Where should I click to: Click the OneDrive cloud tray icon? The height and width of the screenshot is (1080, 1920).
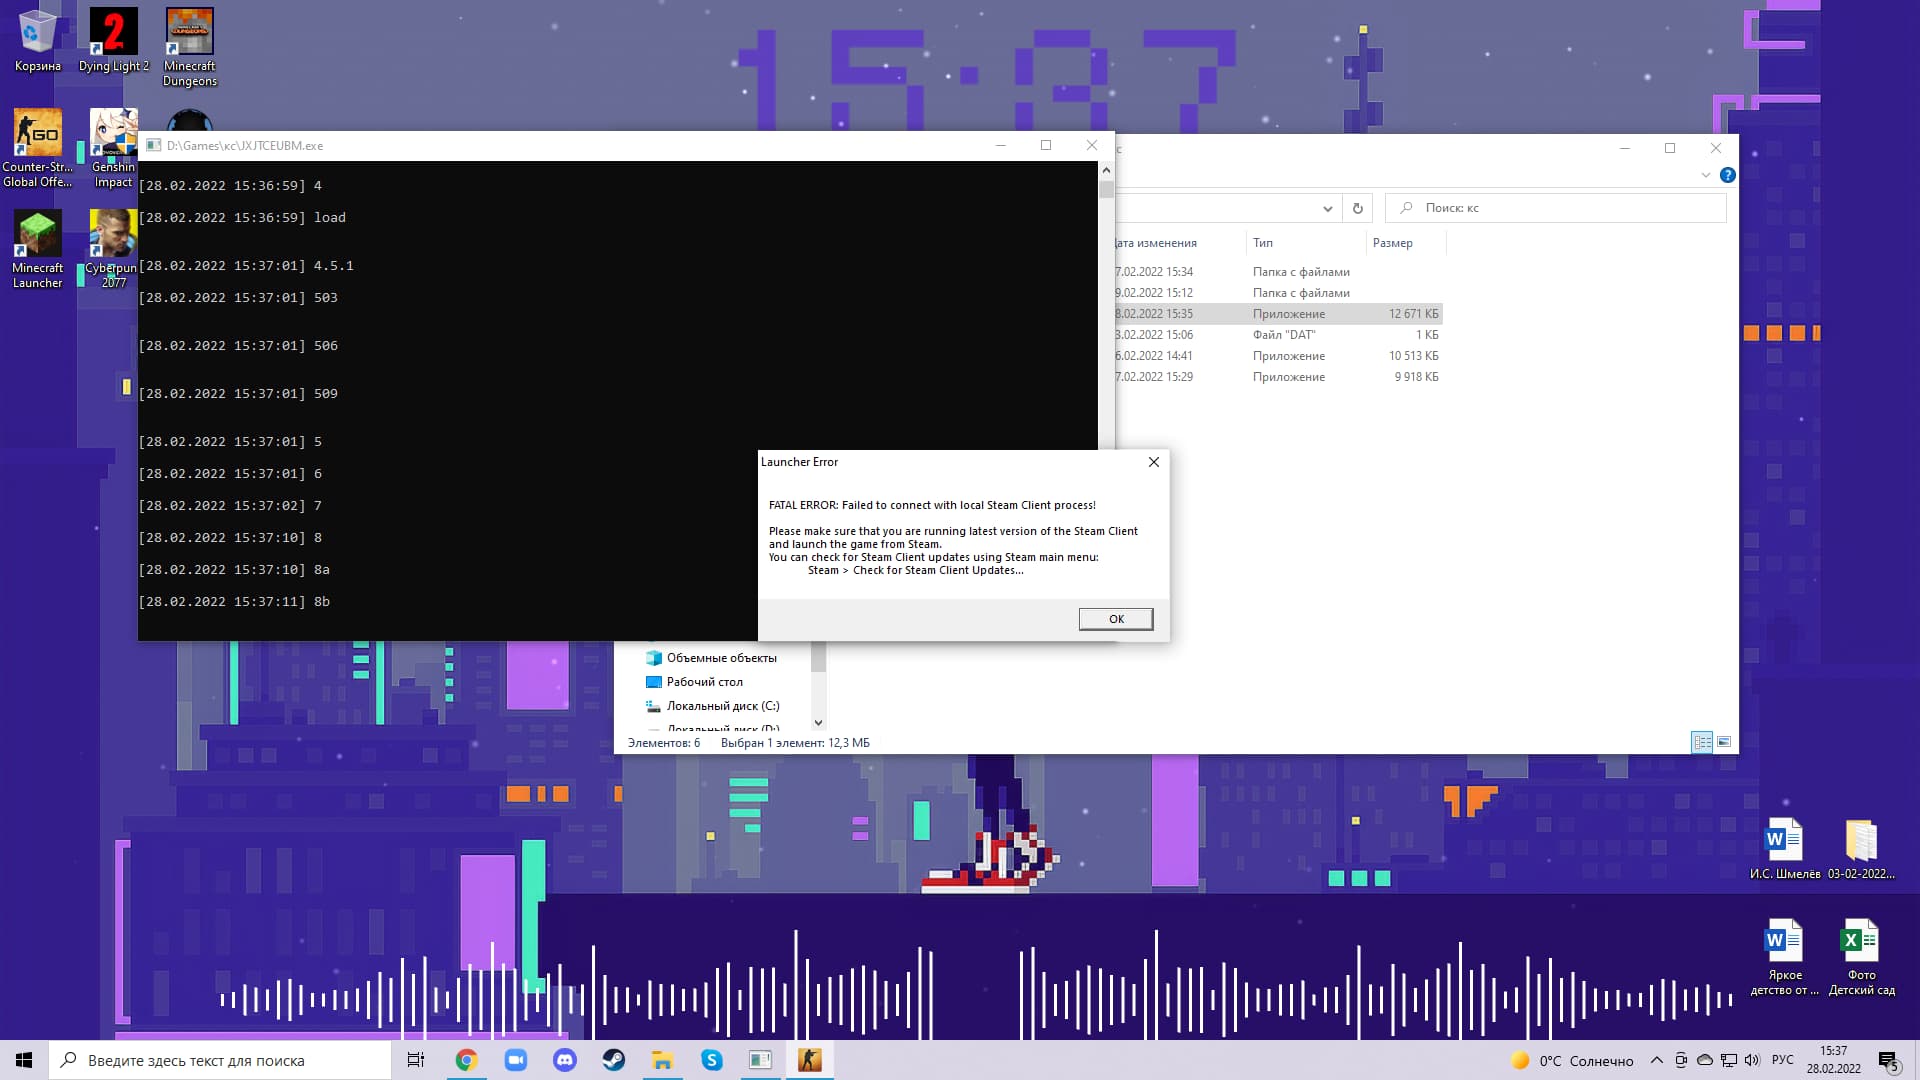click(1705, 1060)
